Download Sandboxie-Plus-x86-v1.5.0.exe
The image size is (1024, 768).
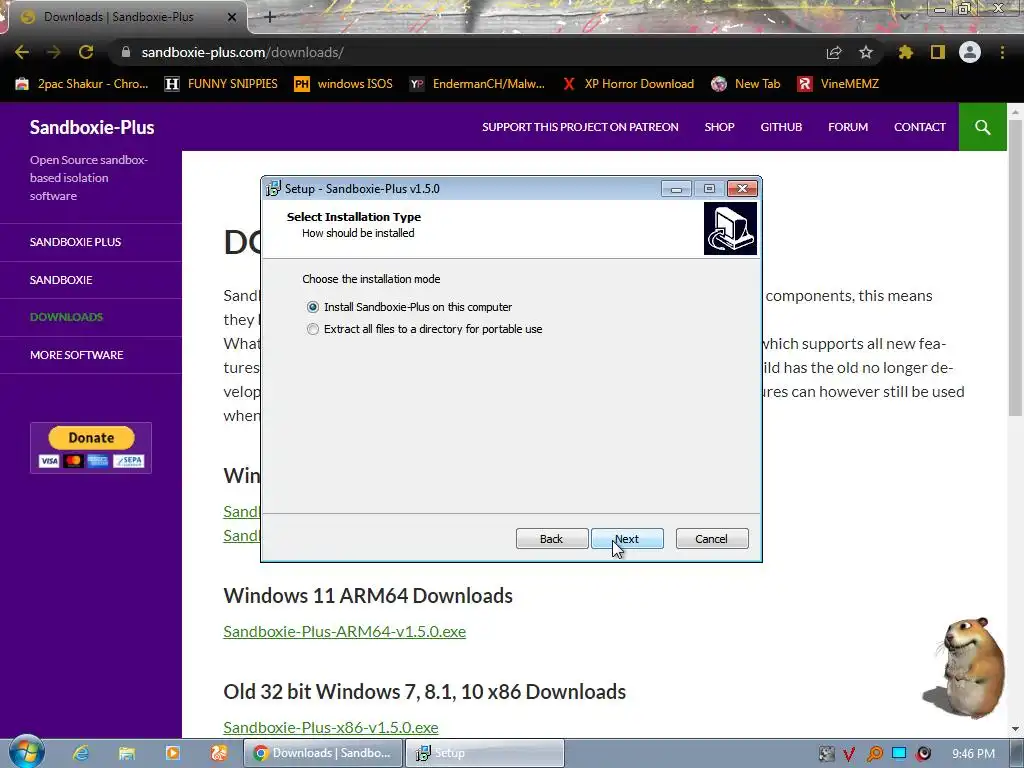(330, 728)
